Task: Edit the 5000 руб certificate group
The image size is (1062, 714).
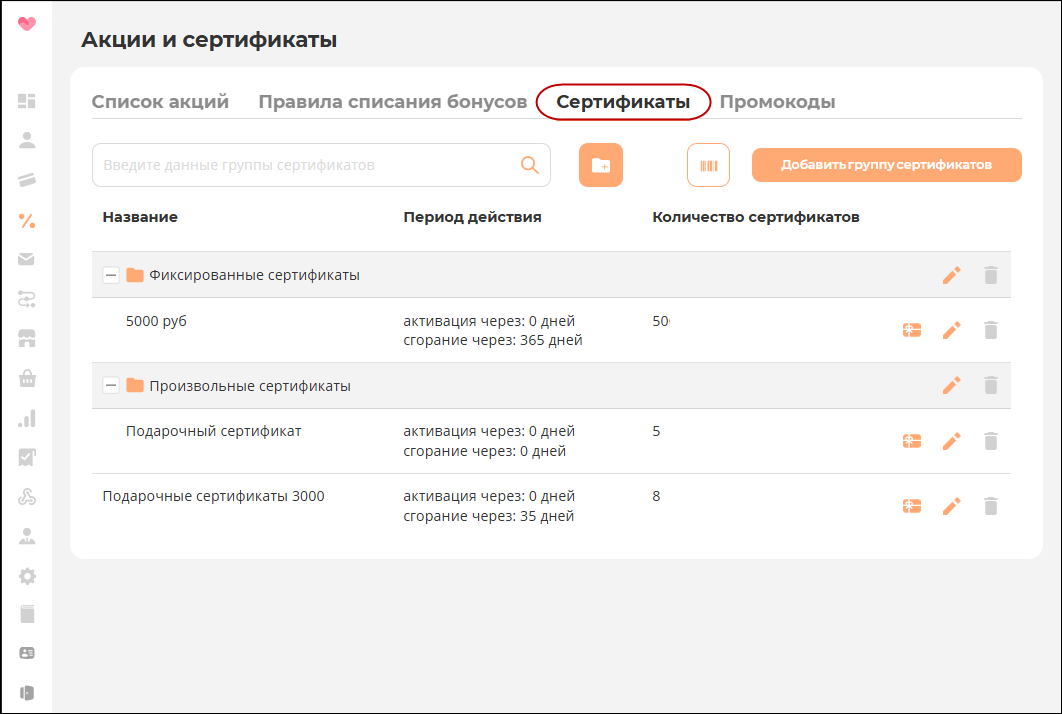Action: (952, 331)
